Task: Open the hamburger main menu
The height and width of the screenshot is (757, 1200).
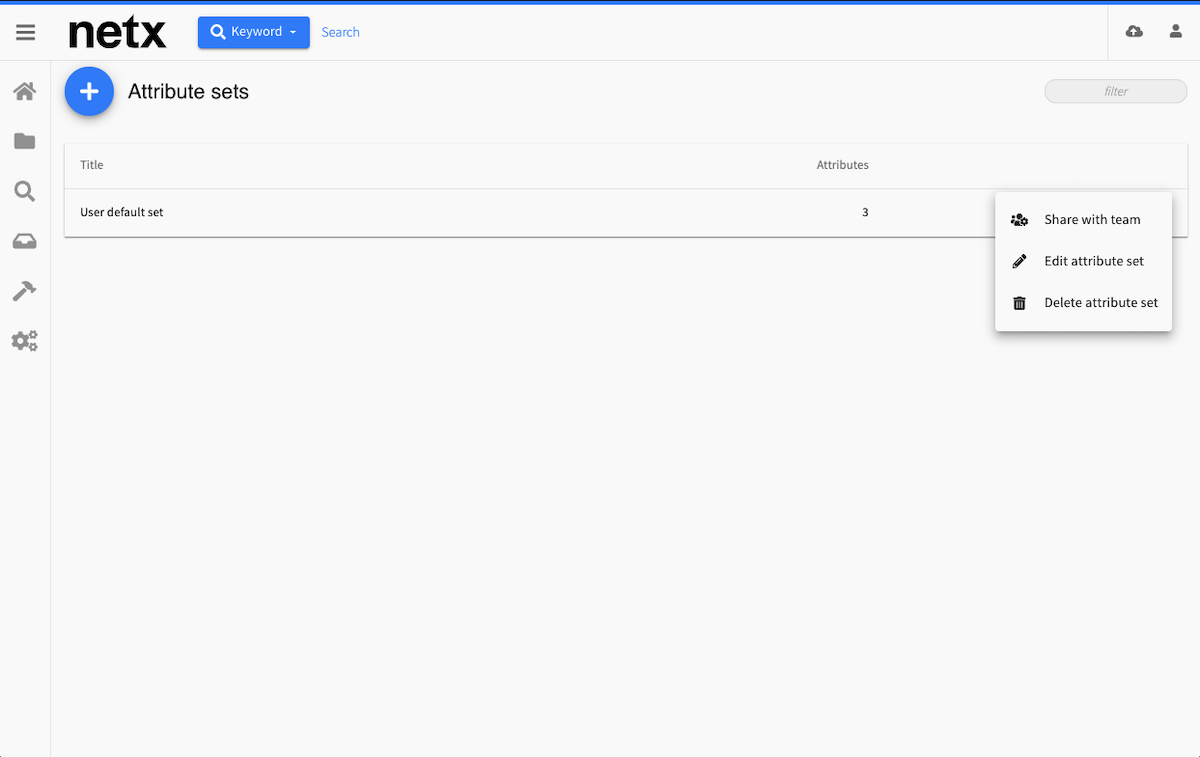Action: point(25,32)
